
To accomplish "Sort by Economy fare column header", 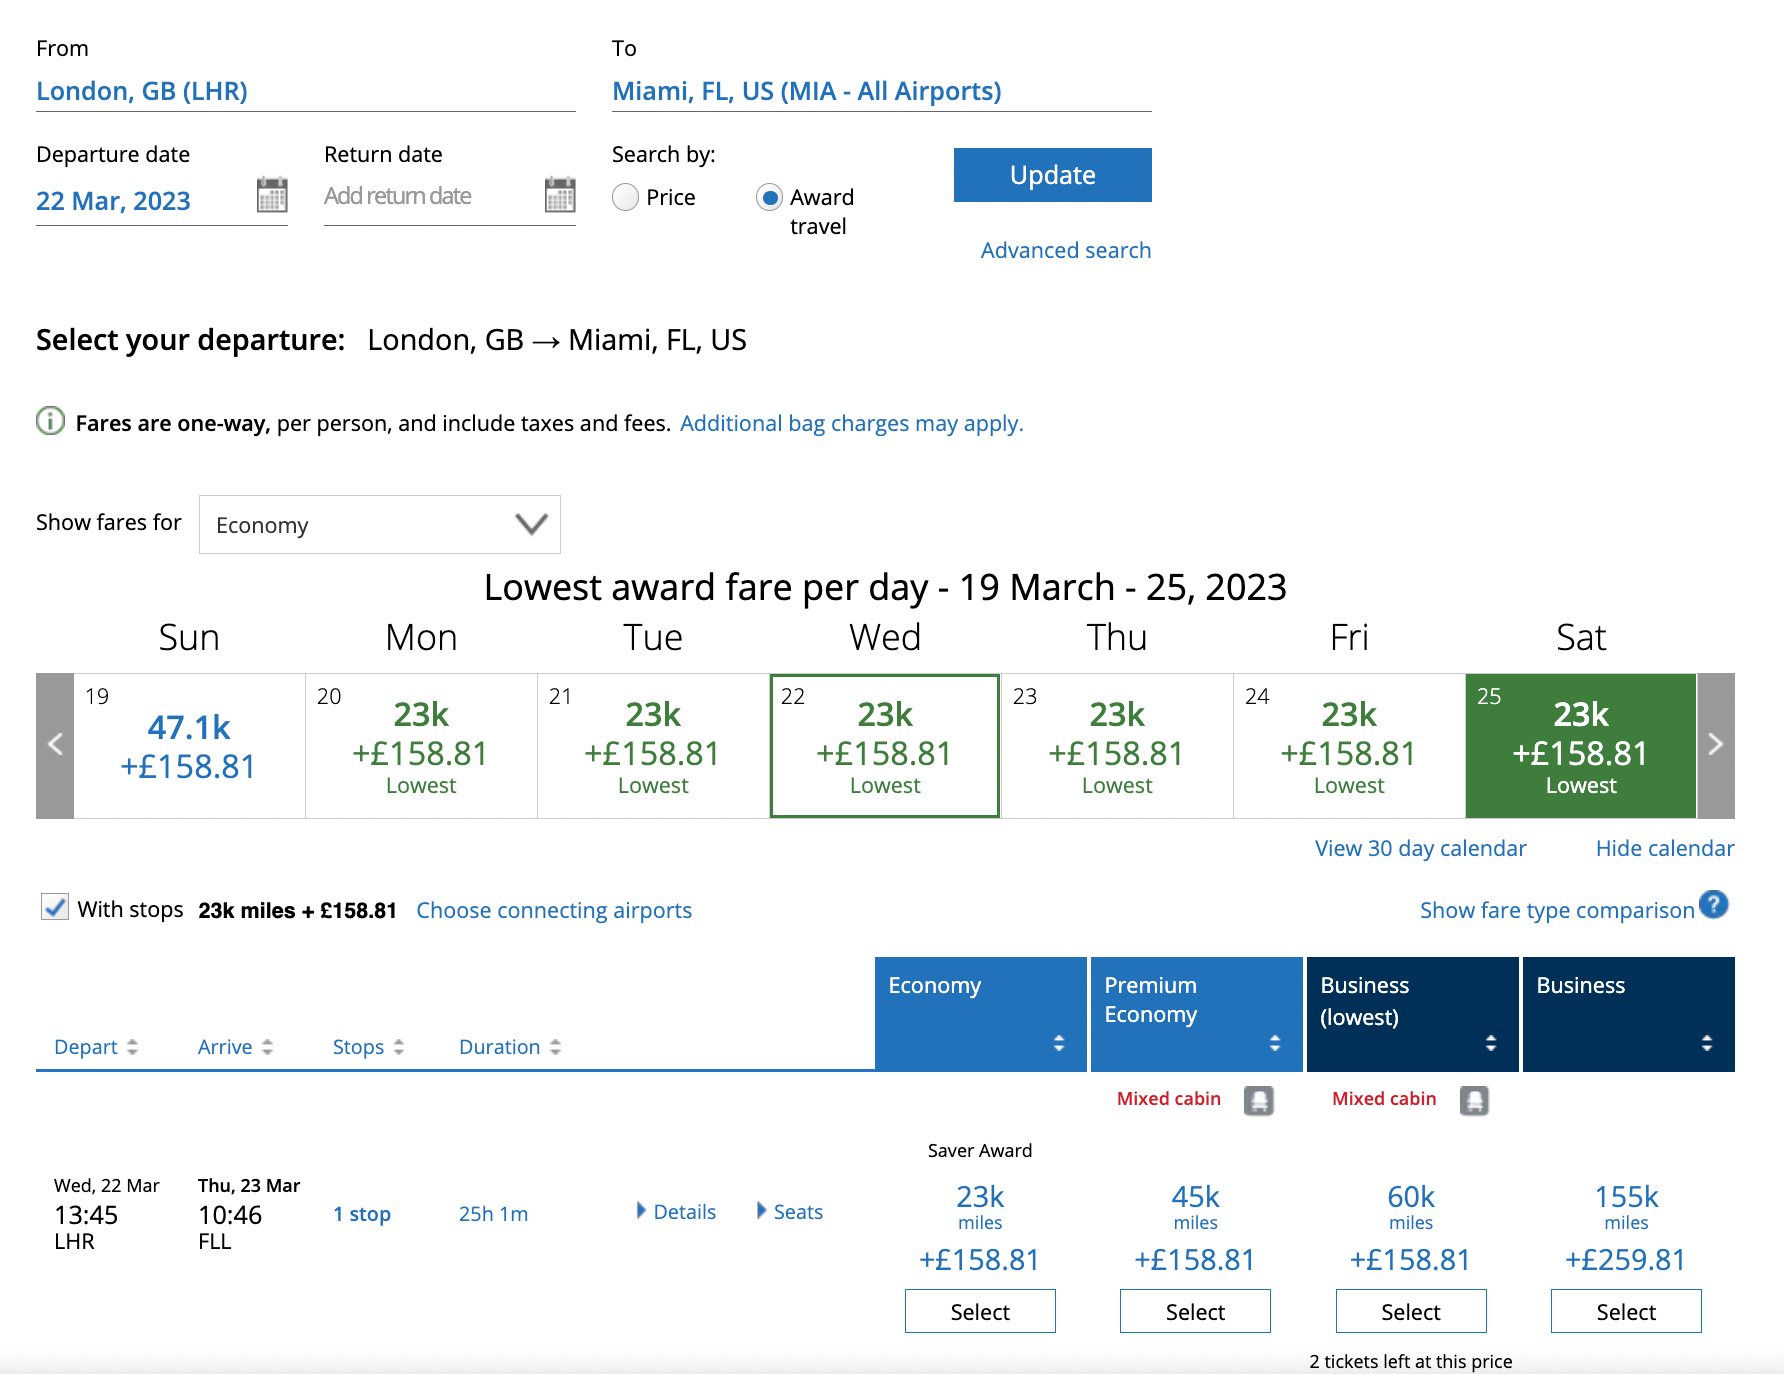I will [980, 1013].
